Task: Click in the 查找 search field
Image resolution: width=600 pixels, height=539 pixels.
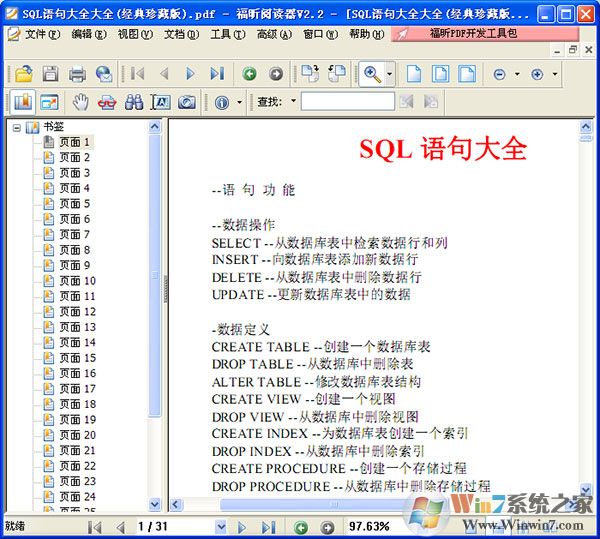Action: pos(347,102)
